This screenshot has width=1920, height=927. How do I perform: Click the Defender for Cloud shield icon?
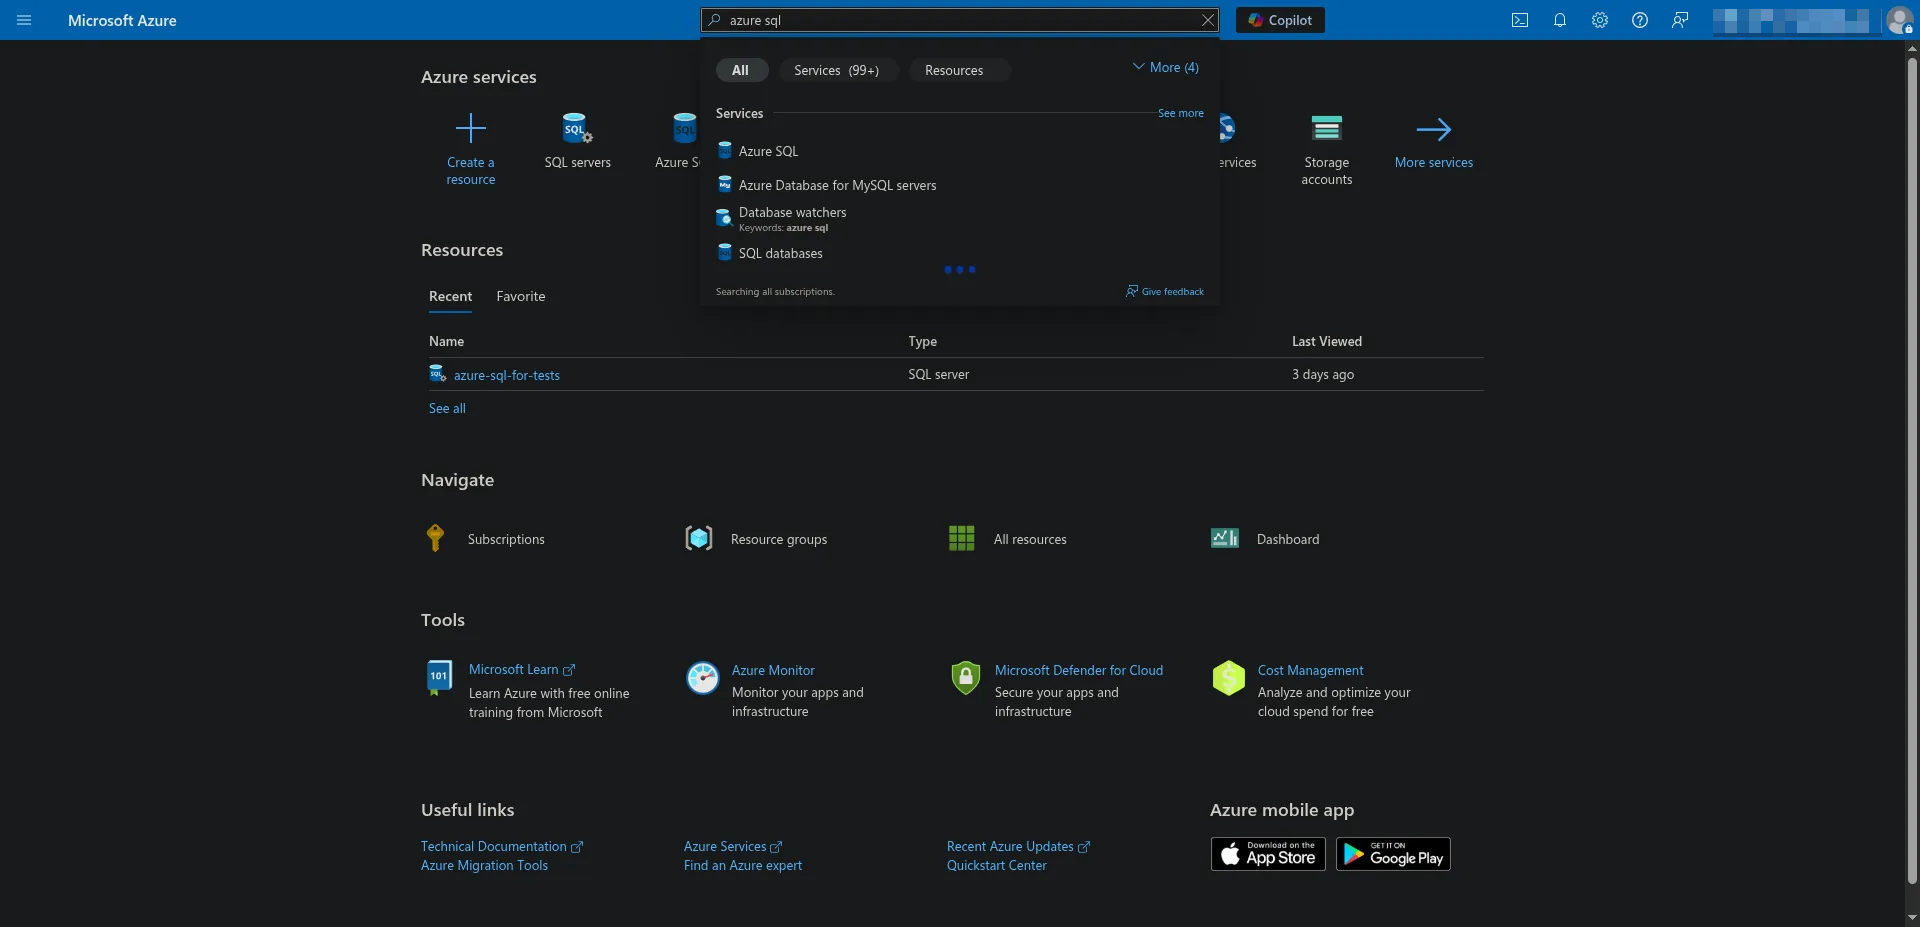965,677
